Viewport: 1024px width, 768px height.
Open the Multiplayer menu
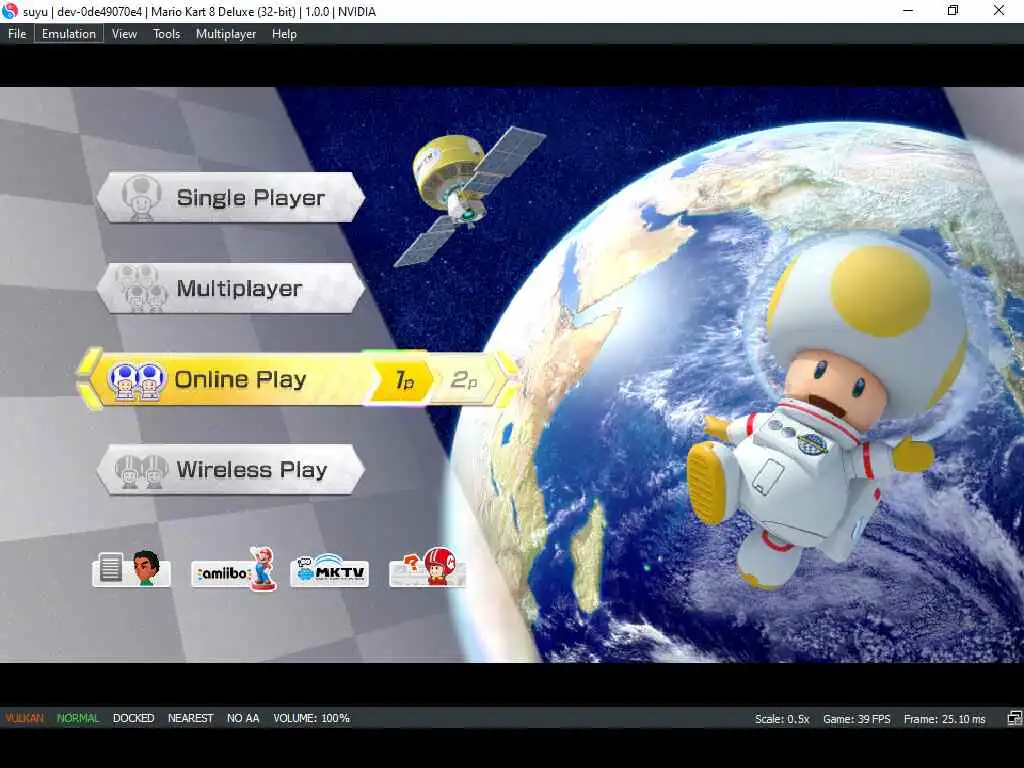tap(226, 34)
